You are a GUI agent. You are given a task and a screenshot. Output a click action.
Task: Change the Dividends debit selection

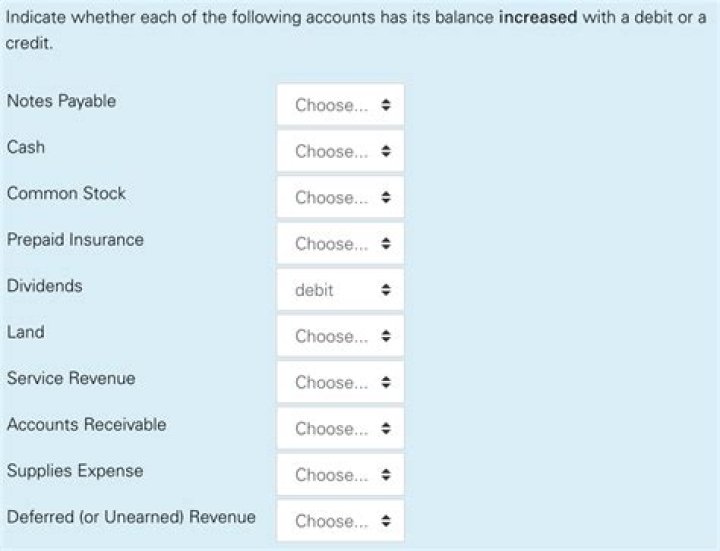[340, 290]
